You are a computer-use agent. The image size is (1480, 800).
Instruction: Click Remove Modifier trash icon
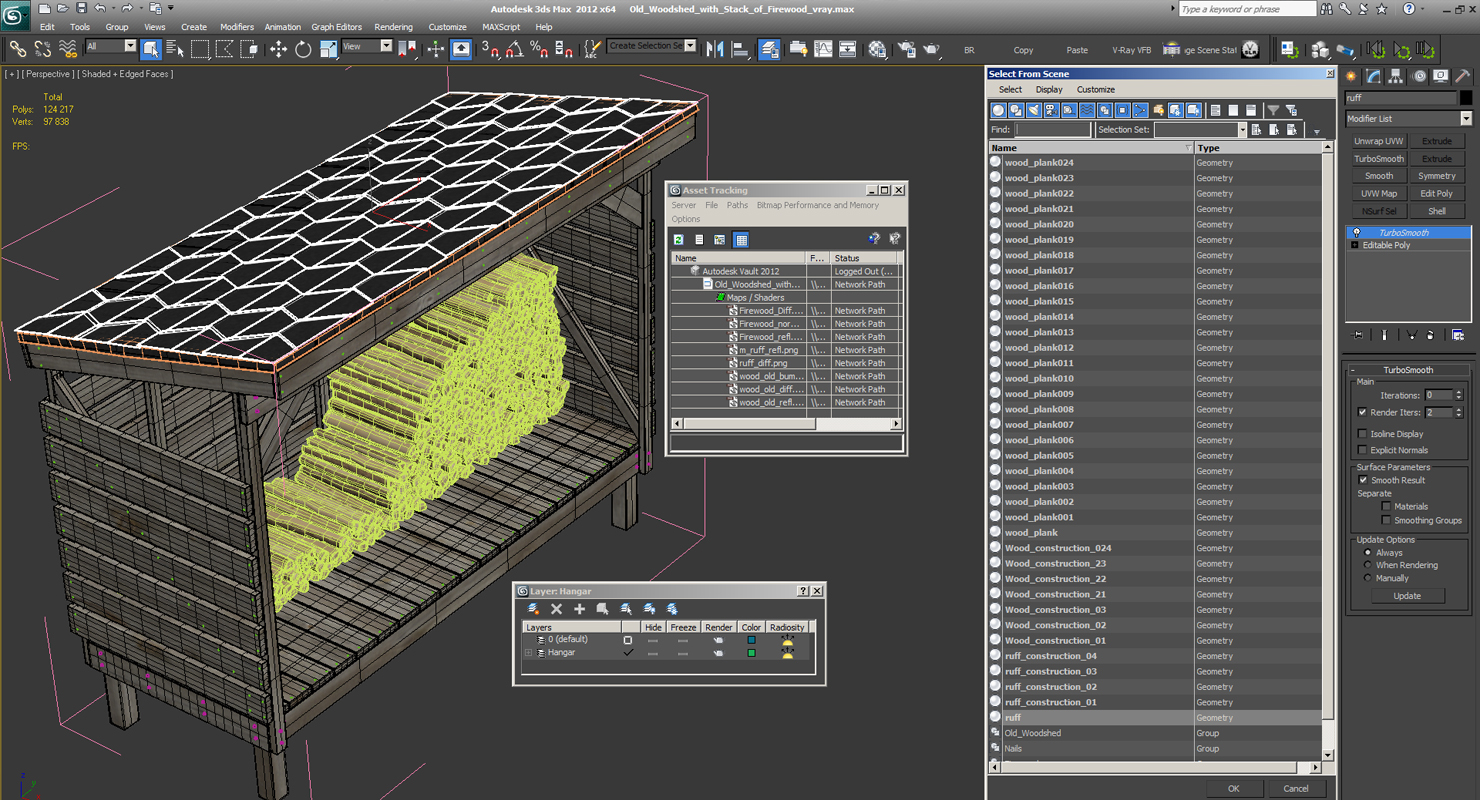point(1431,335)
